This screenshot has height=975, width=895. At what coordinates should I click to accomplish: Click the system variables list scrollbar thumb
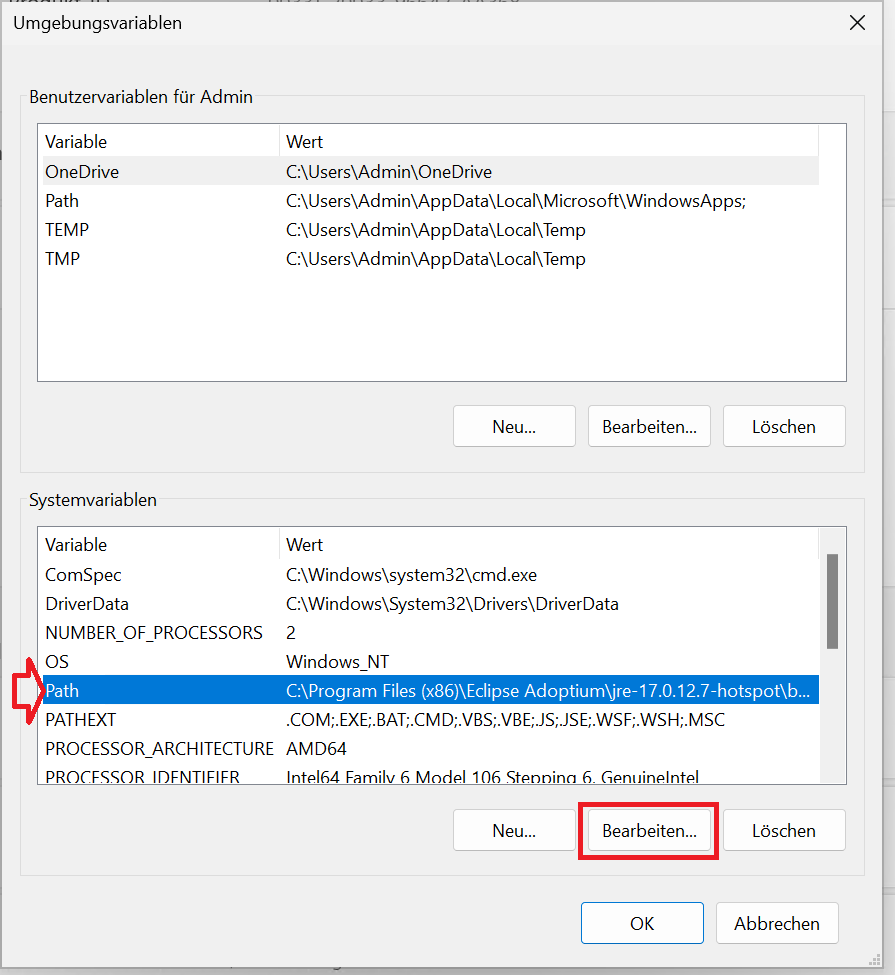pos(832,601)
